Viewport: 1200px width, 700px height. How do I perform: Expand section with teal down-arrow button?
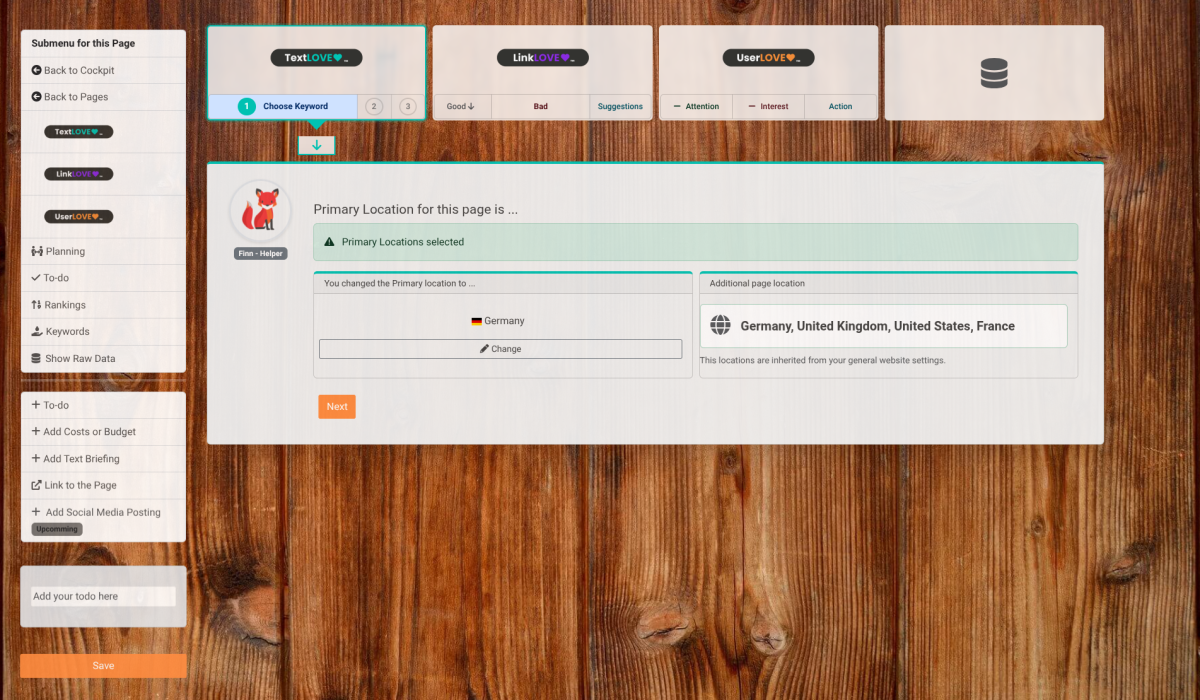[x=316, y=146]
